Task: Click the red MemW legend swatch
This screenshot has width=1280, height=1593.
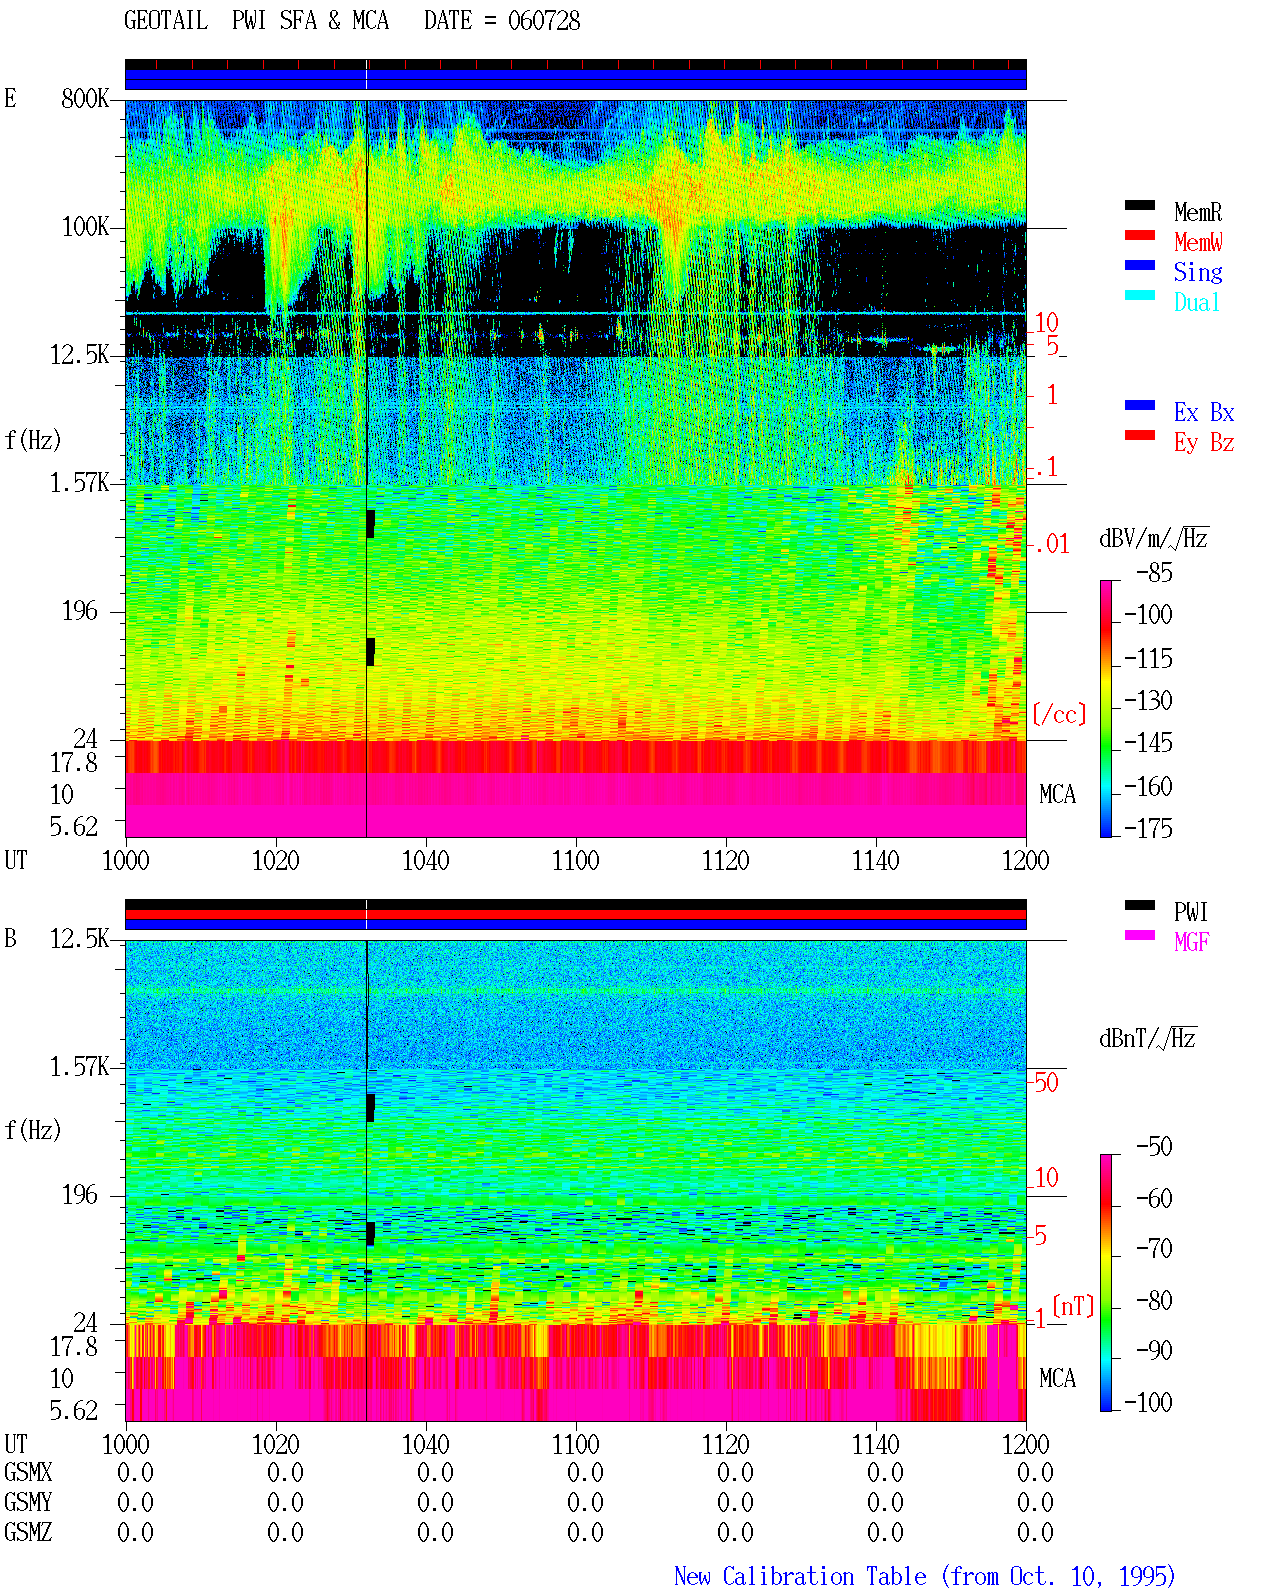Action: (x=1139, y=235)
